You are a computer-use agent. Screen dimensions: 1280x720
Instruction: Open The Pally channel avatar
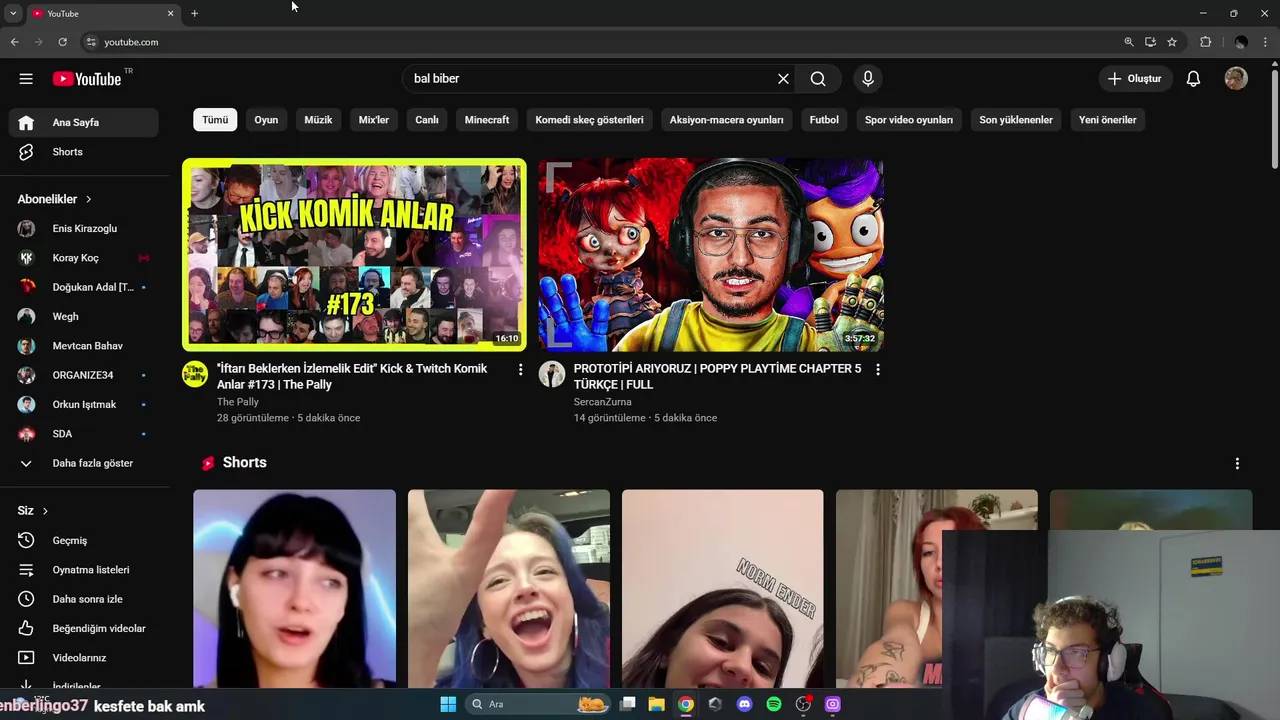coord(195,374)
